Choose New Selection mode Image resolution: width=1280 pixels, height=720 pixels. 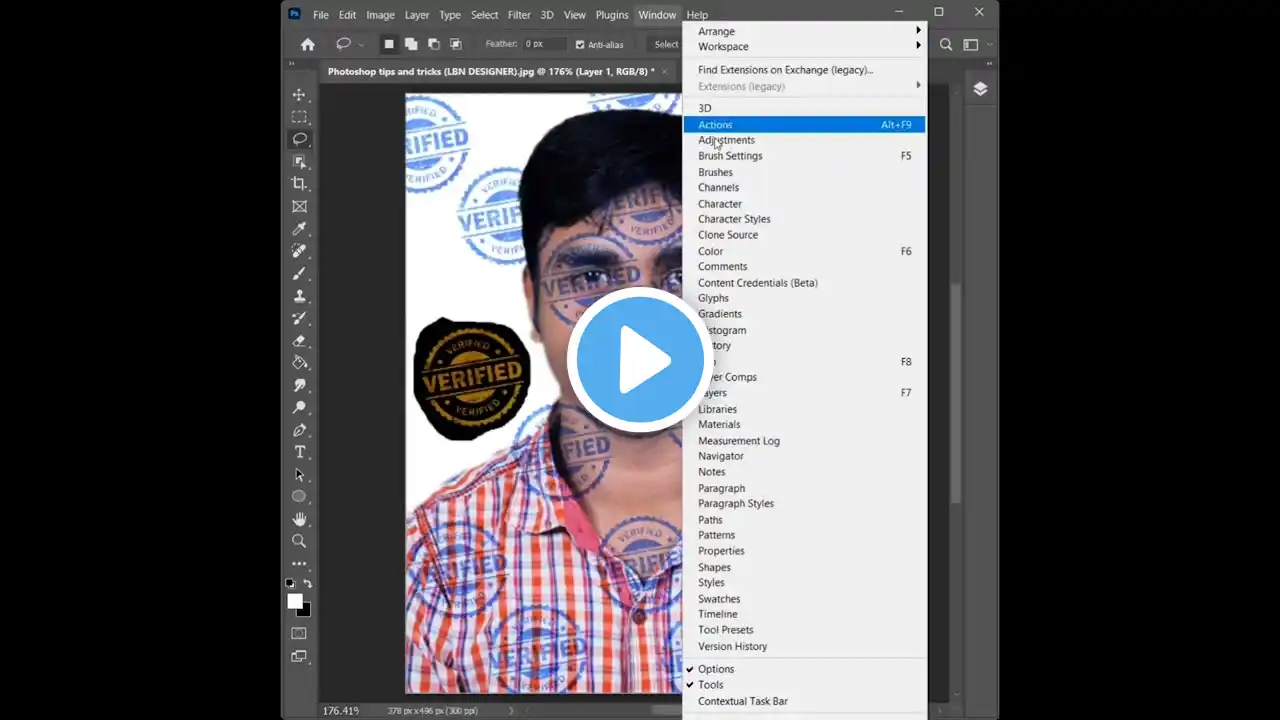(x=389, y=44)
